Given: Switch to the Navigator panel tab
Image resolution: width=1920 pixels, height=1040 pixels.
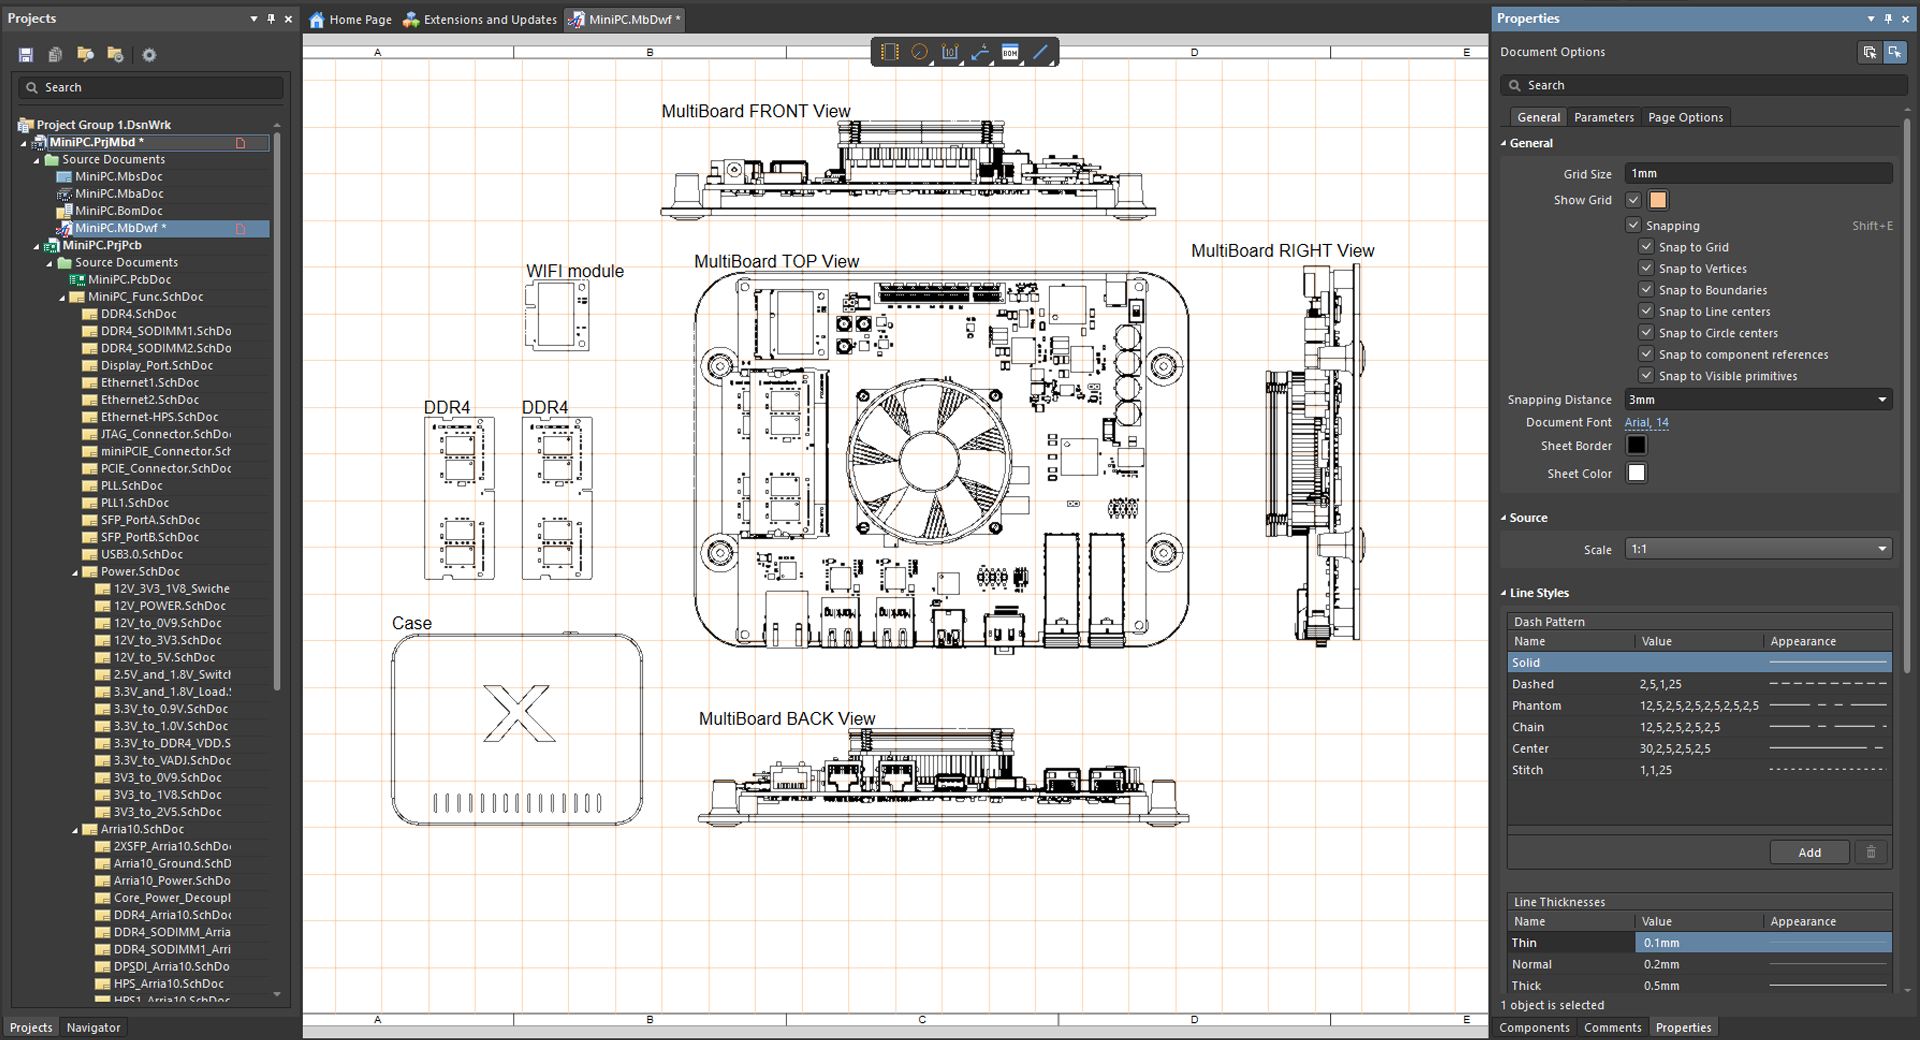Looking at the screenshot, I should tap(94, 1027).
